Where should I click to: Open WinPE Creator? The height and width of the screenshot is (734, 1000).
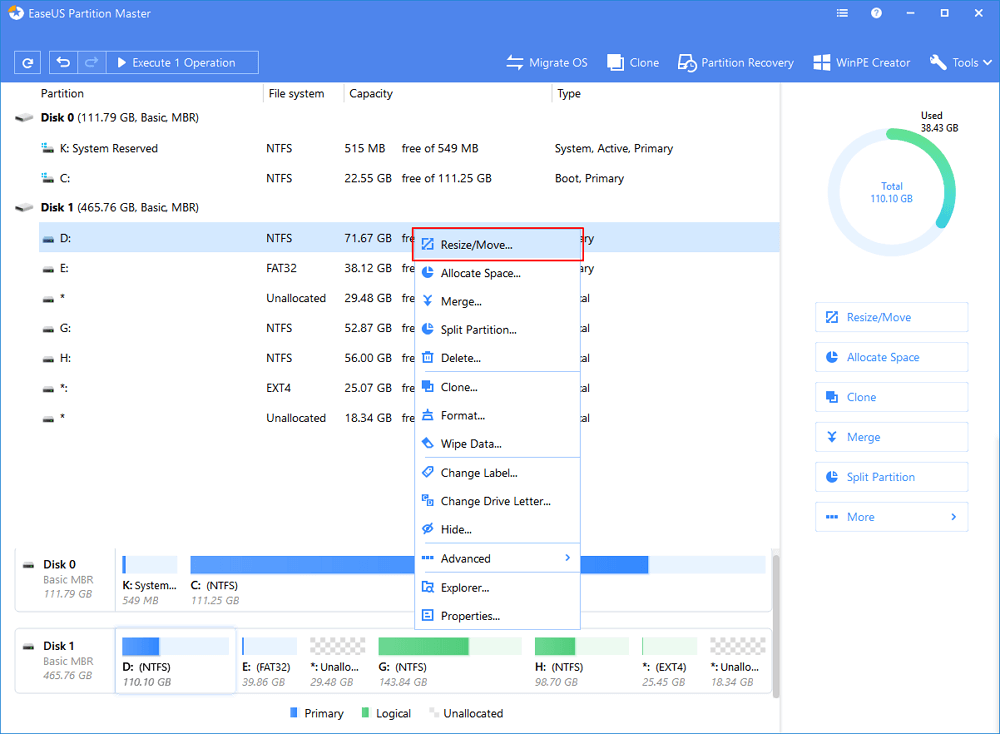[861, 62]
